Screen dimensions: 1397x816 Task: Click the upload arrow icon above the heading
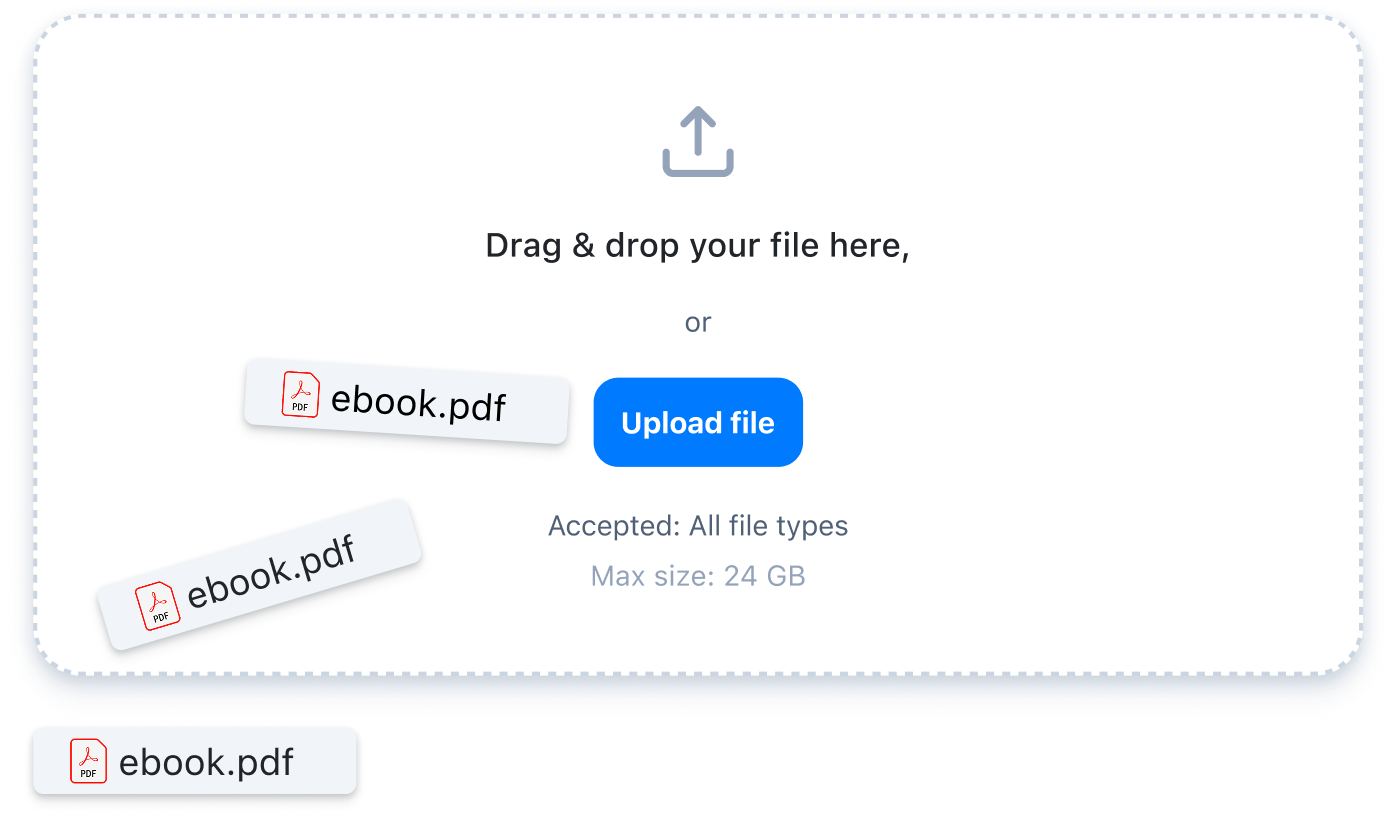coord(698,141)
